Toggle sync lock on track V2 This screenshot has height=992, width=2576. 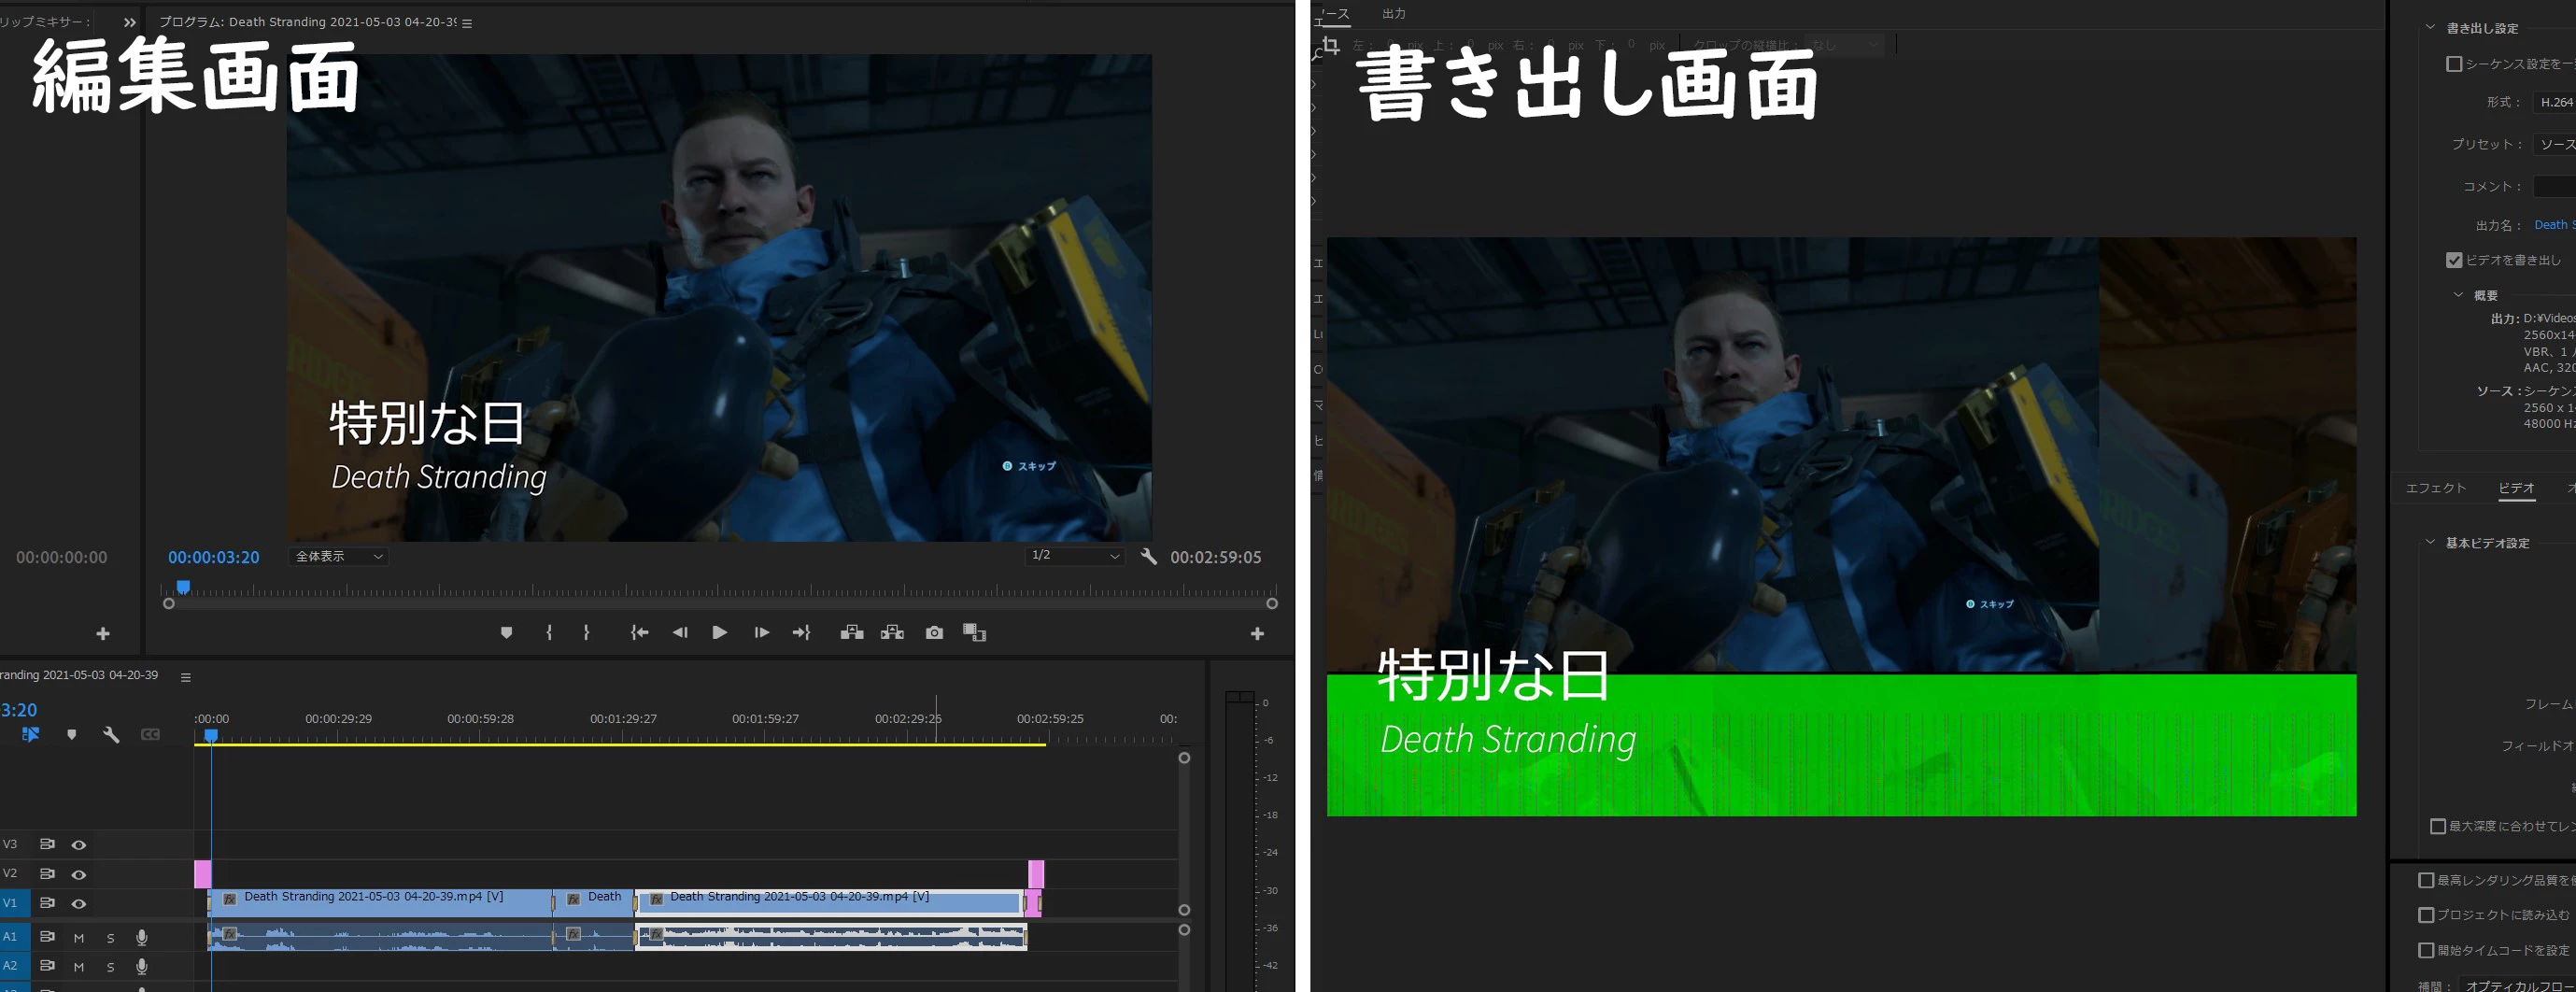click(x=47, y=874)
